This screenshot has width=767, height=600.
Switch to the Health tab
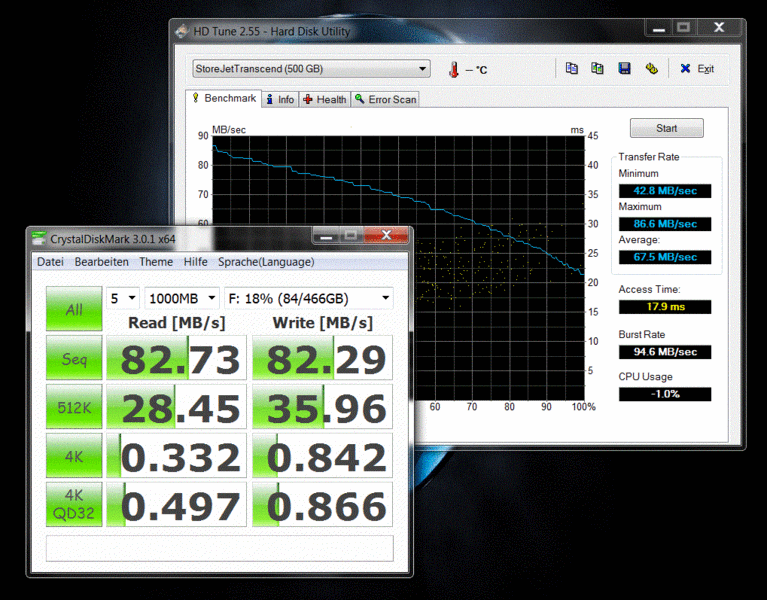tap(325, 99)
